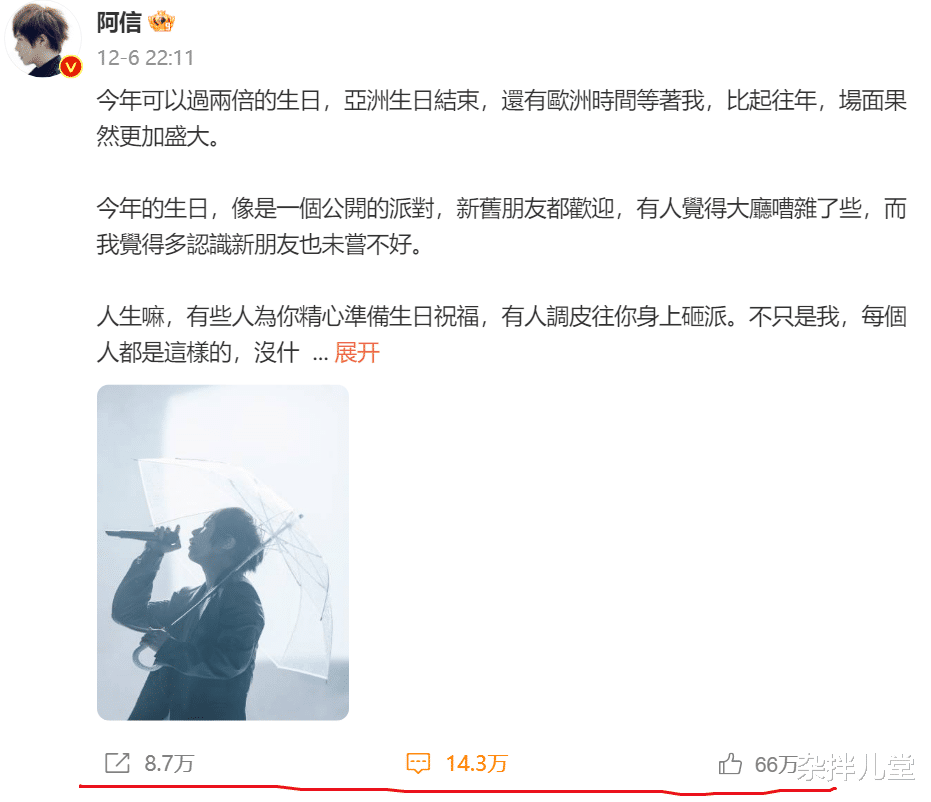Click the first paragraph starting 今年可以過兩倍的生日
The width and height of the screenshot is (931, 802).
click(x=502, y=118)
